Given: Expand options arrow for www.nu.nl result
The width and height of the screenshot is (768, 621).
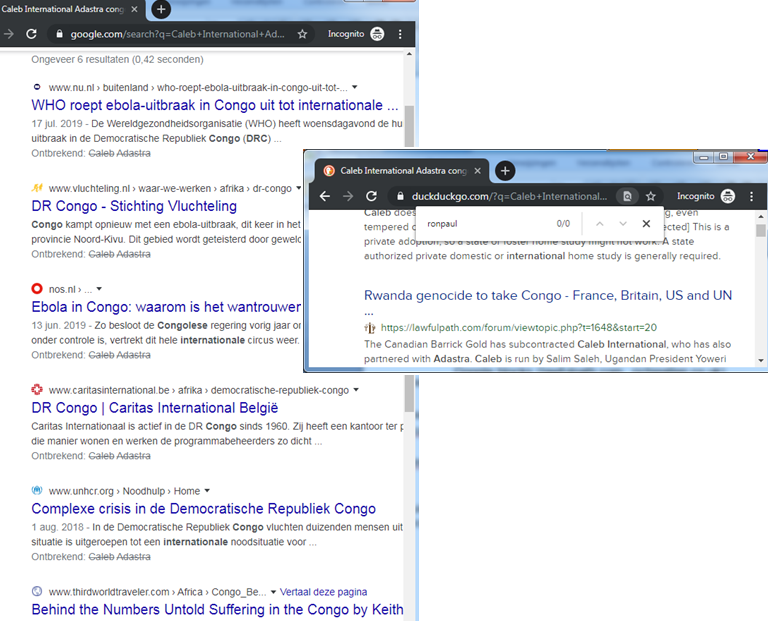Looking at the screenshot, I should tap(355, 87).
